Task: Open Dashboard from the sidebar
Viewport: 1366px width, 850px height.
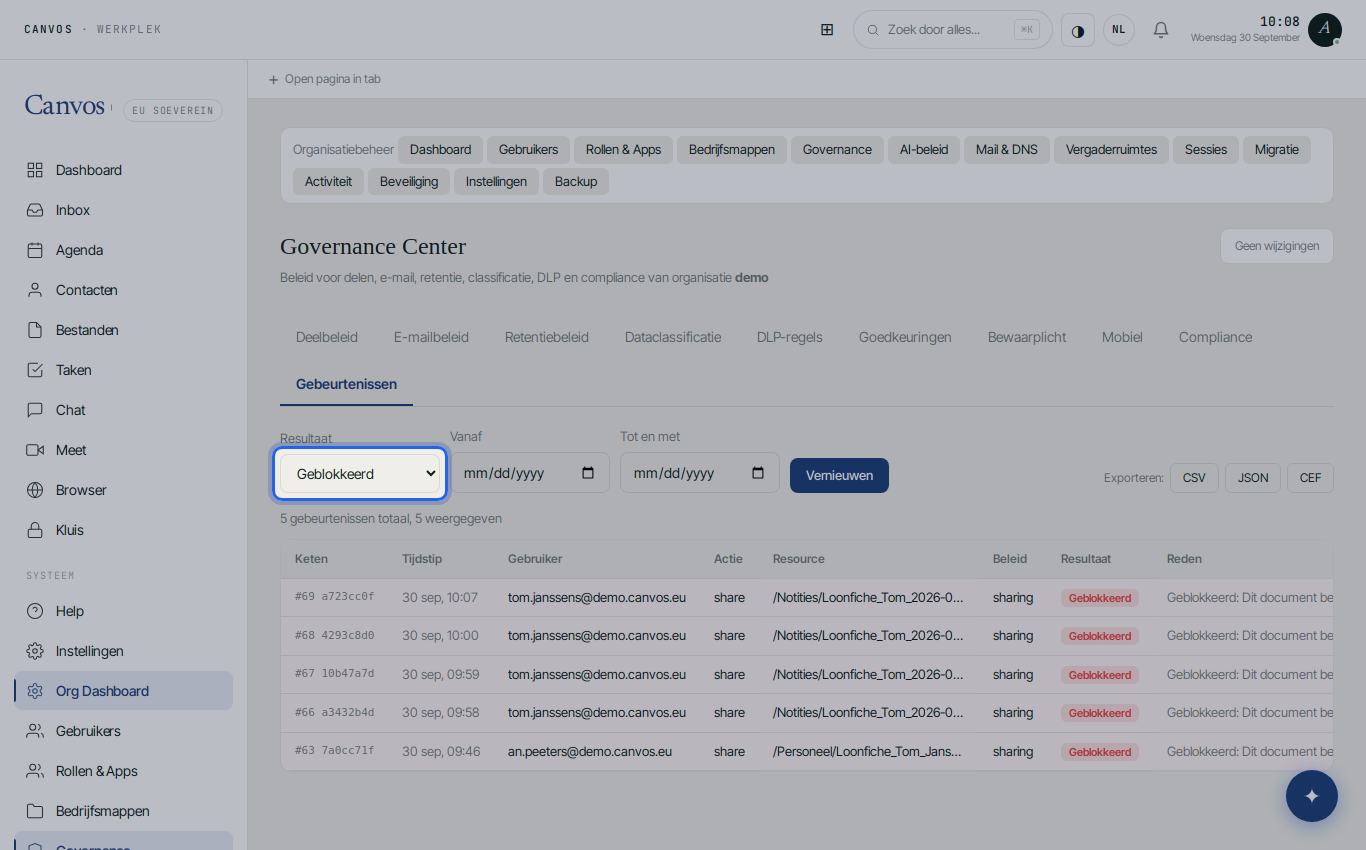Action: 124,170
